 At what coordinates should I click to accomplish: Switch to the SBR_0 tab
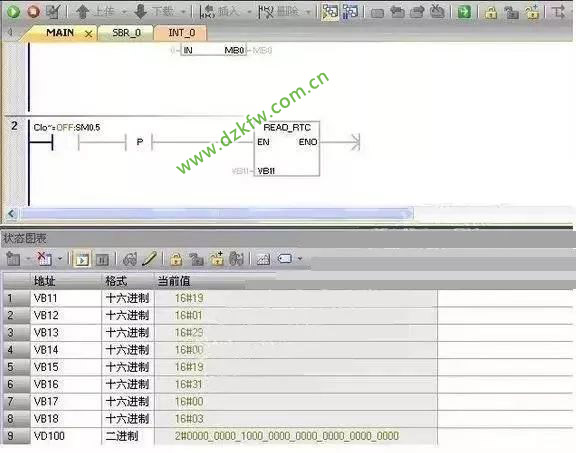(x=126, y=33)
